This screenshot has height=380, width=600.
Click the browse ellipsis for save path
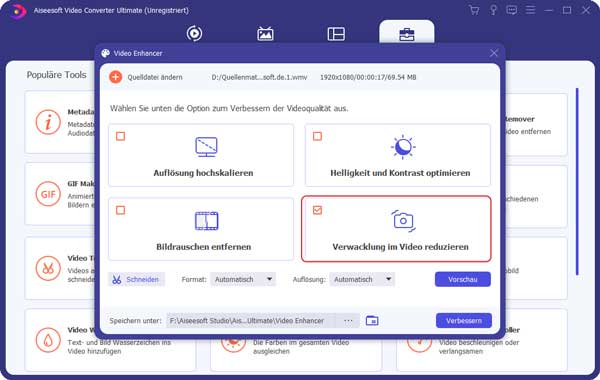(348, 321)
